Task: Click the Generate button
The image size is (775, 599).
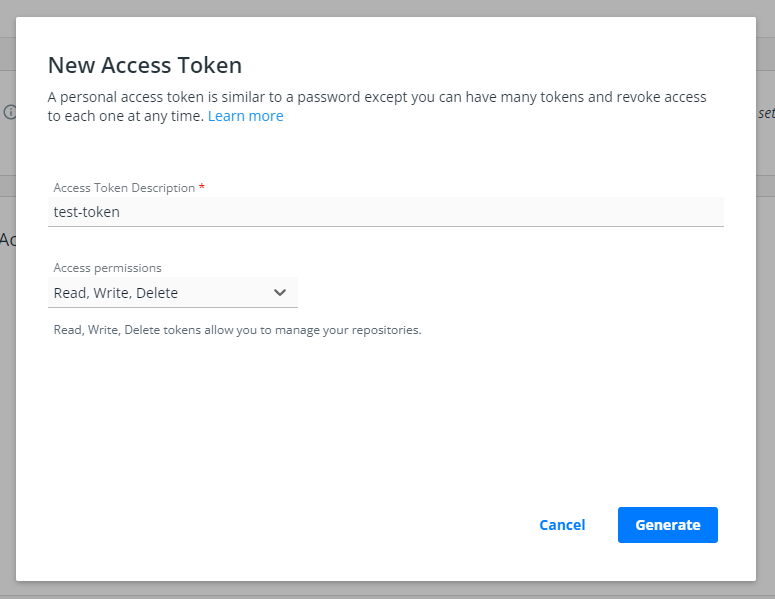Action: pos(667,525)
